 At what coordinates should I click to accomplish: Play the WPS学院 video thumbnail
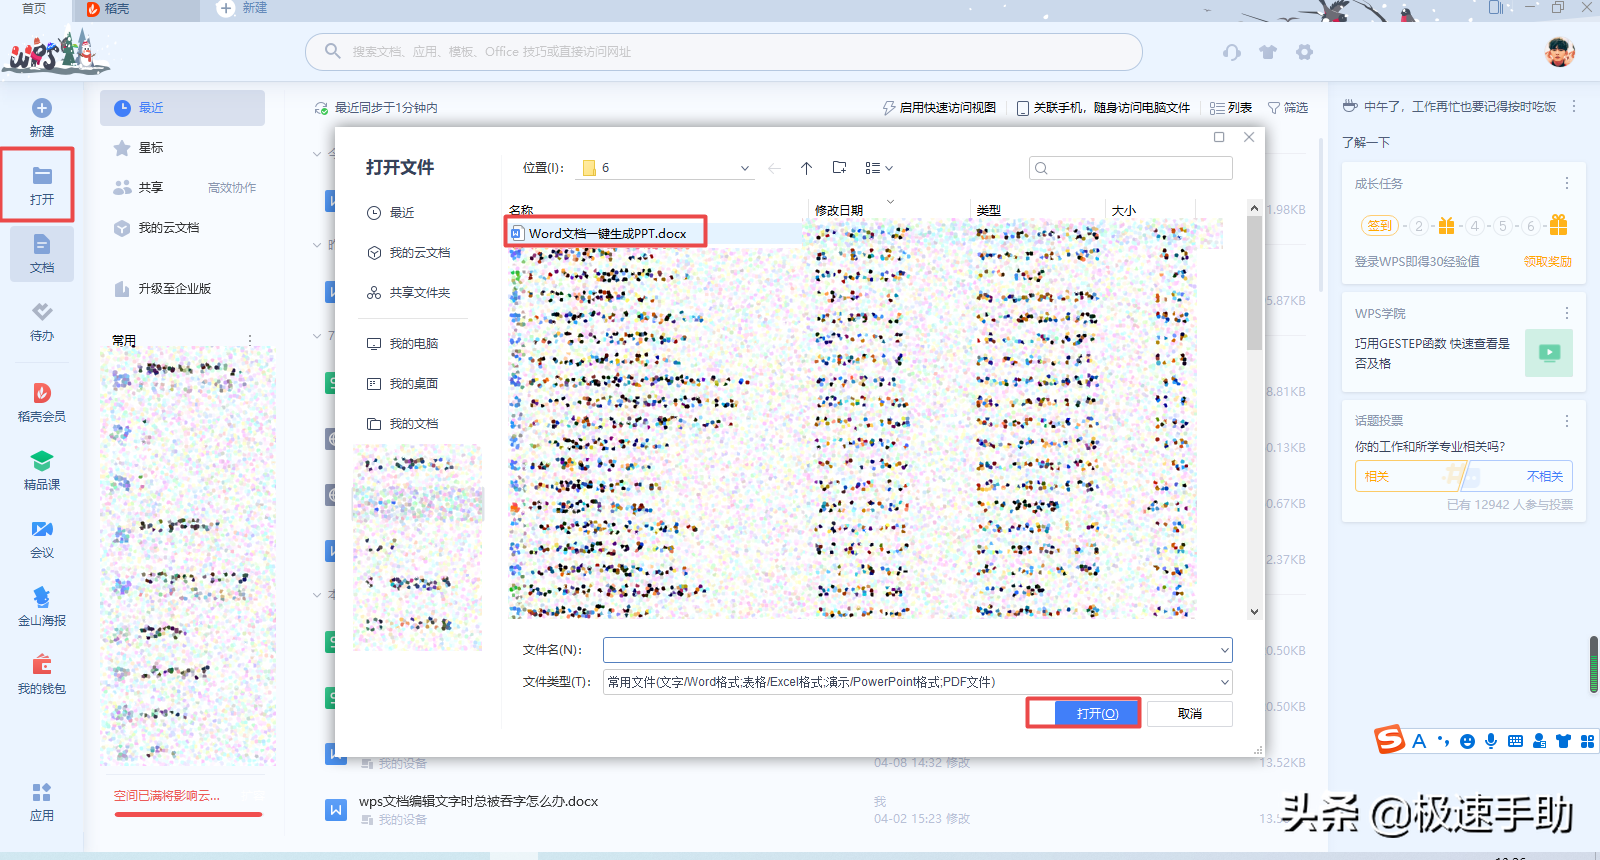[x=1549, y=352]
